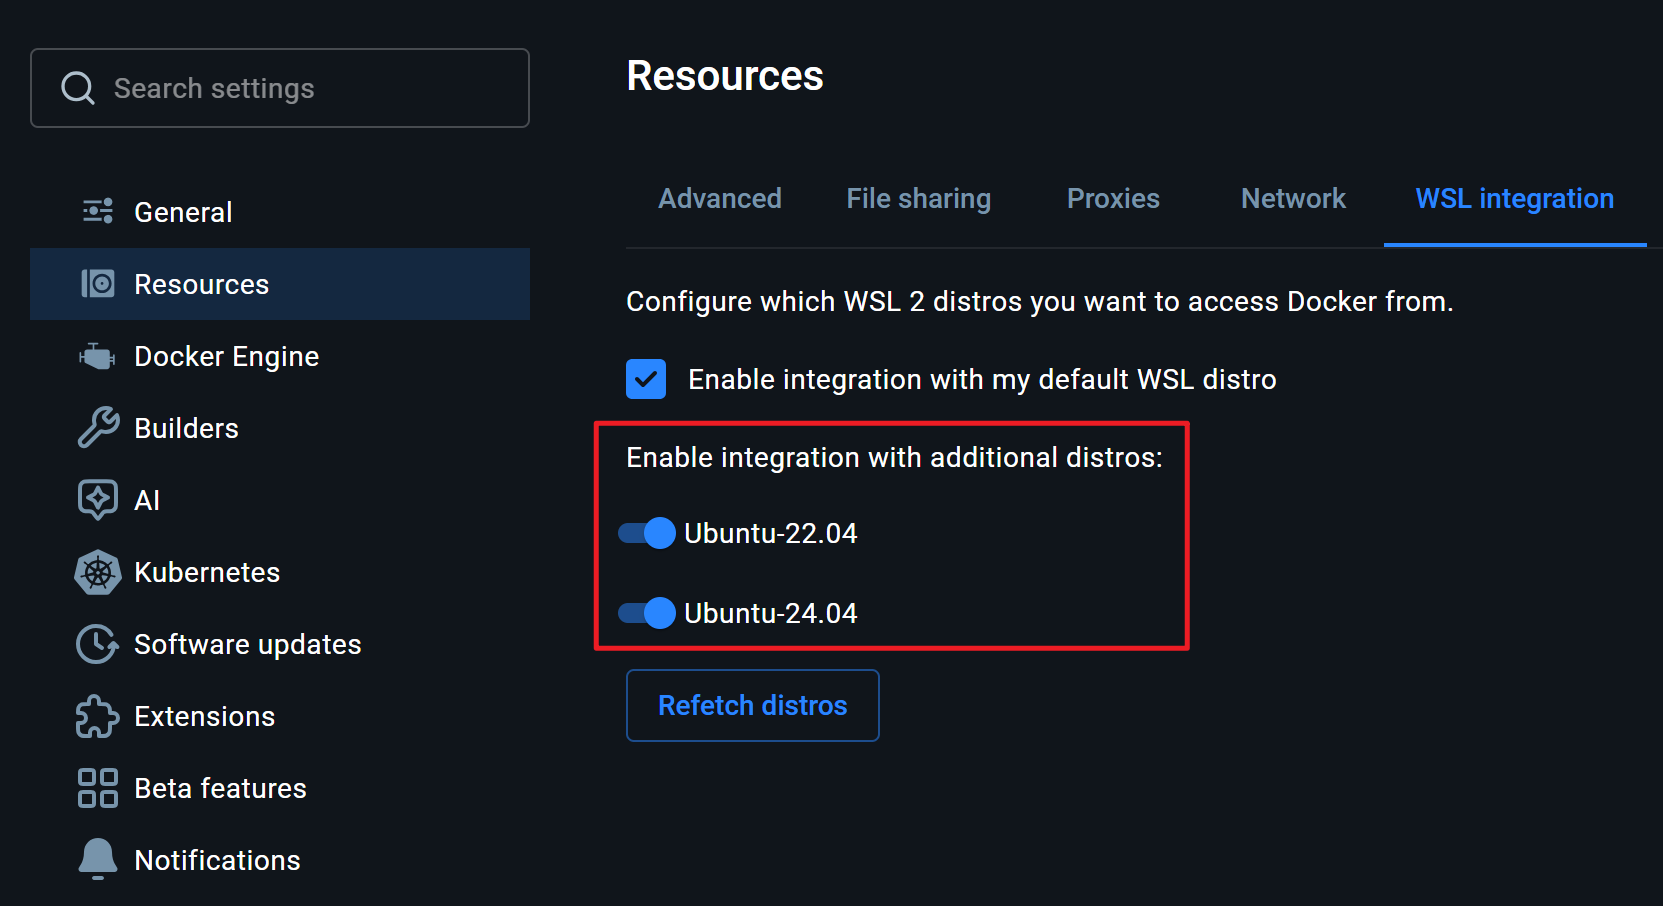Image resolution: width=1663 pixels, height=906 pixels.
Task: Open the Builders settings via the wrench icon
Action: pyautogui.click(x=97, y=427)
